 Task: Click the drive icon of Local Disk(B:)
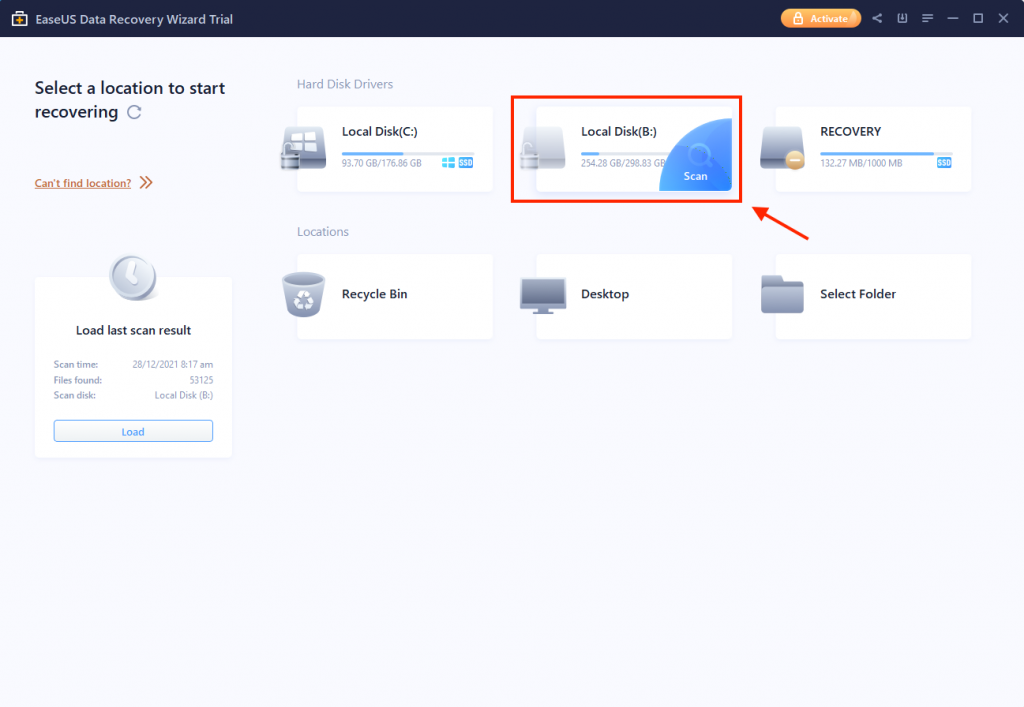543,148
